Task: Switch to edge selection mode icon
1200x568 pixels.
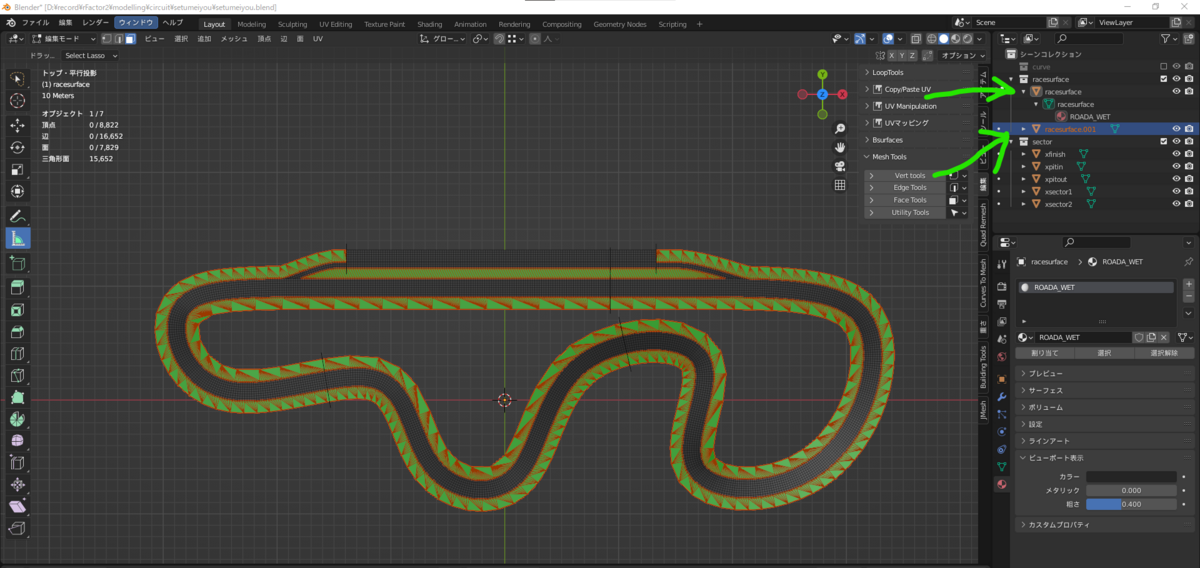Action: click(119, 39)
